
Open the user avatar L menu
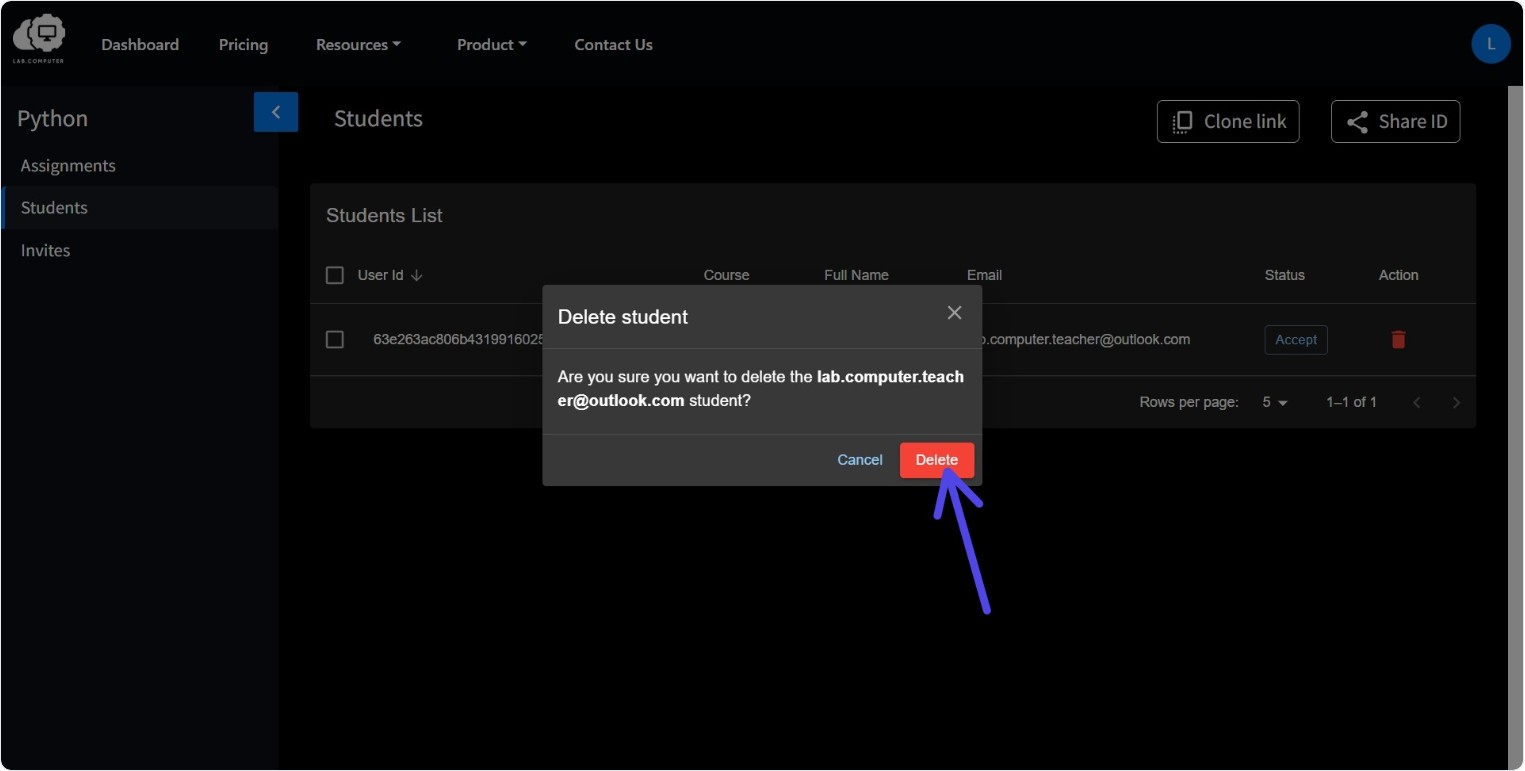(x=1491, y=44)
